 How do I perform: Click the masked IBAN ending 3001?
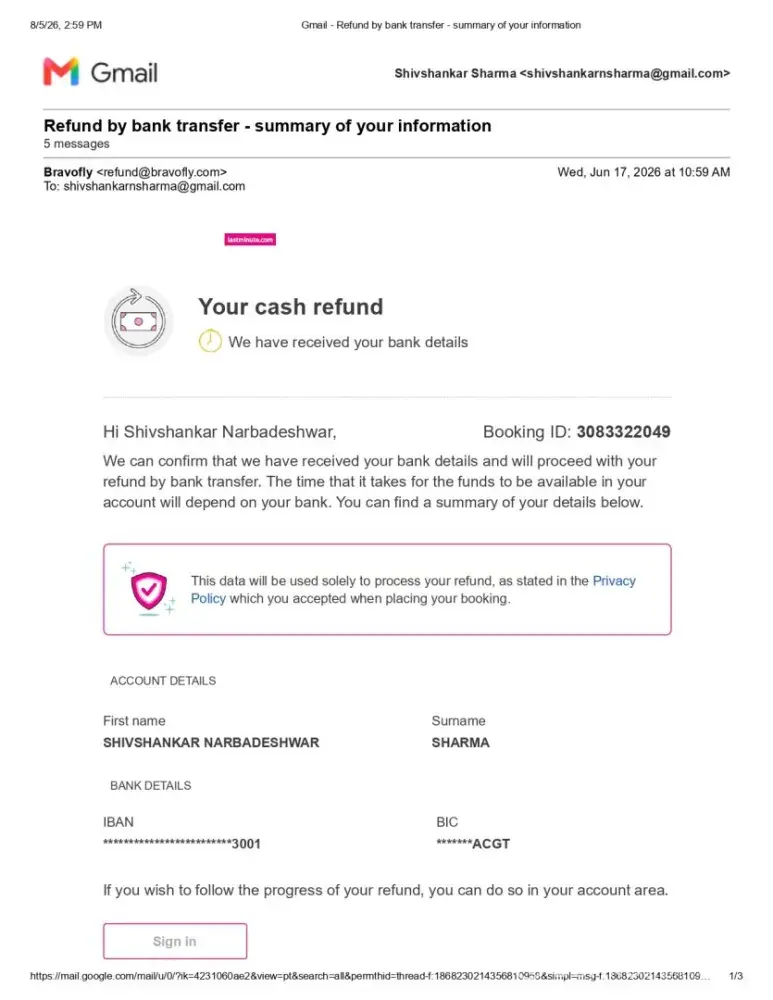[182, 844]
